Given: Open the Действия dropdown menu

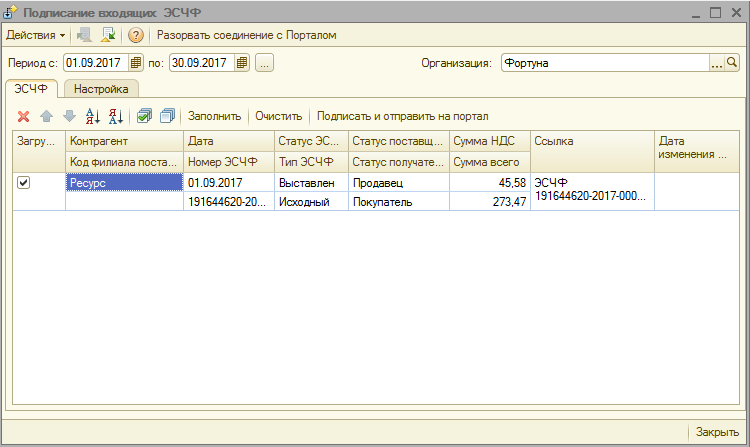Looking at the screenshot, I should 36,35.
